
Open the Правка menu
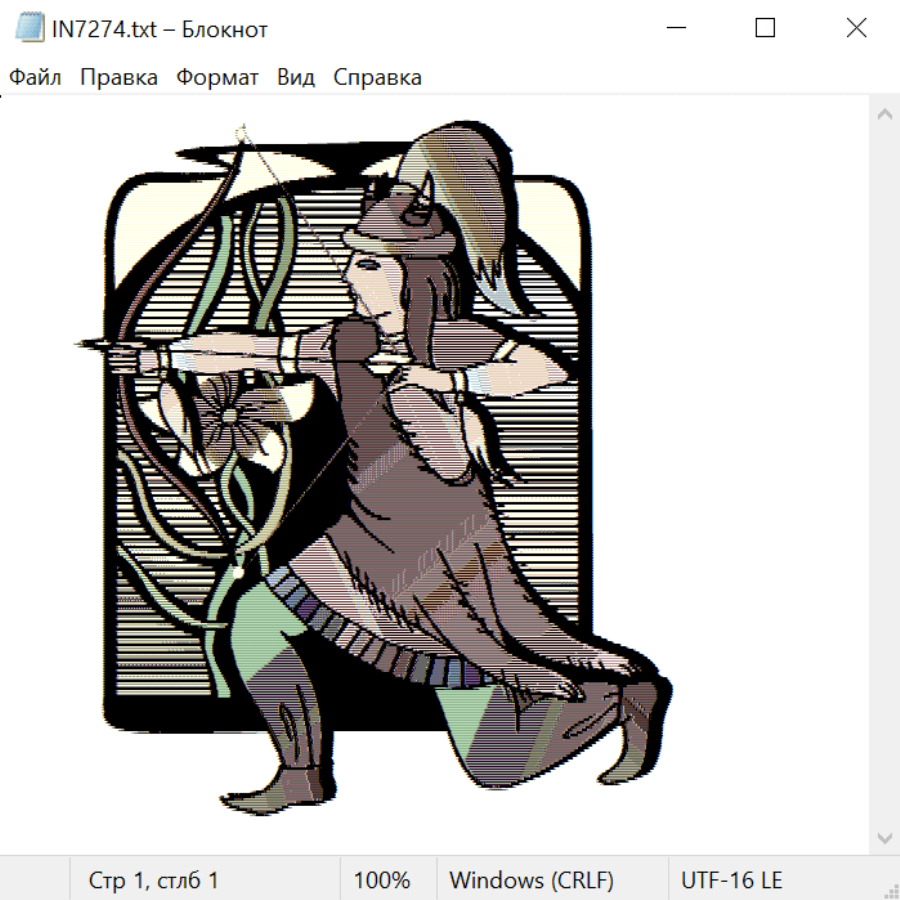click(x=118, y=78)
